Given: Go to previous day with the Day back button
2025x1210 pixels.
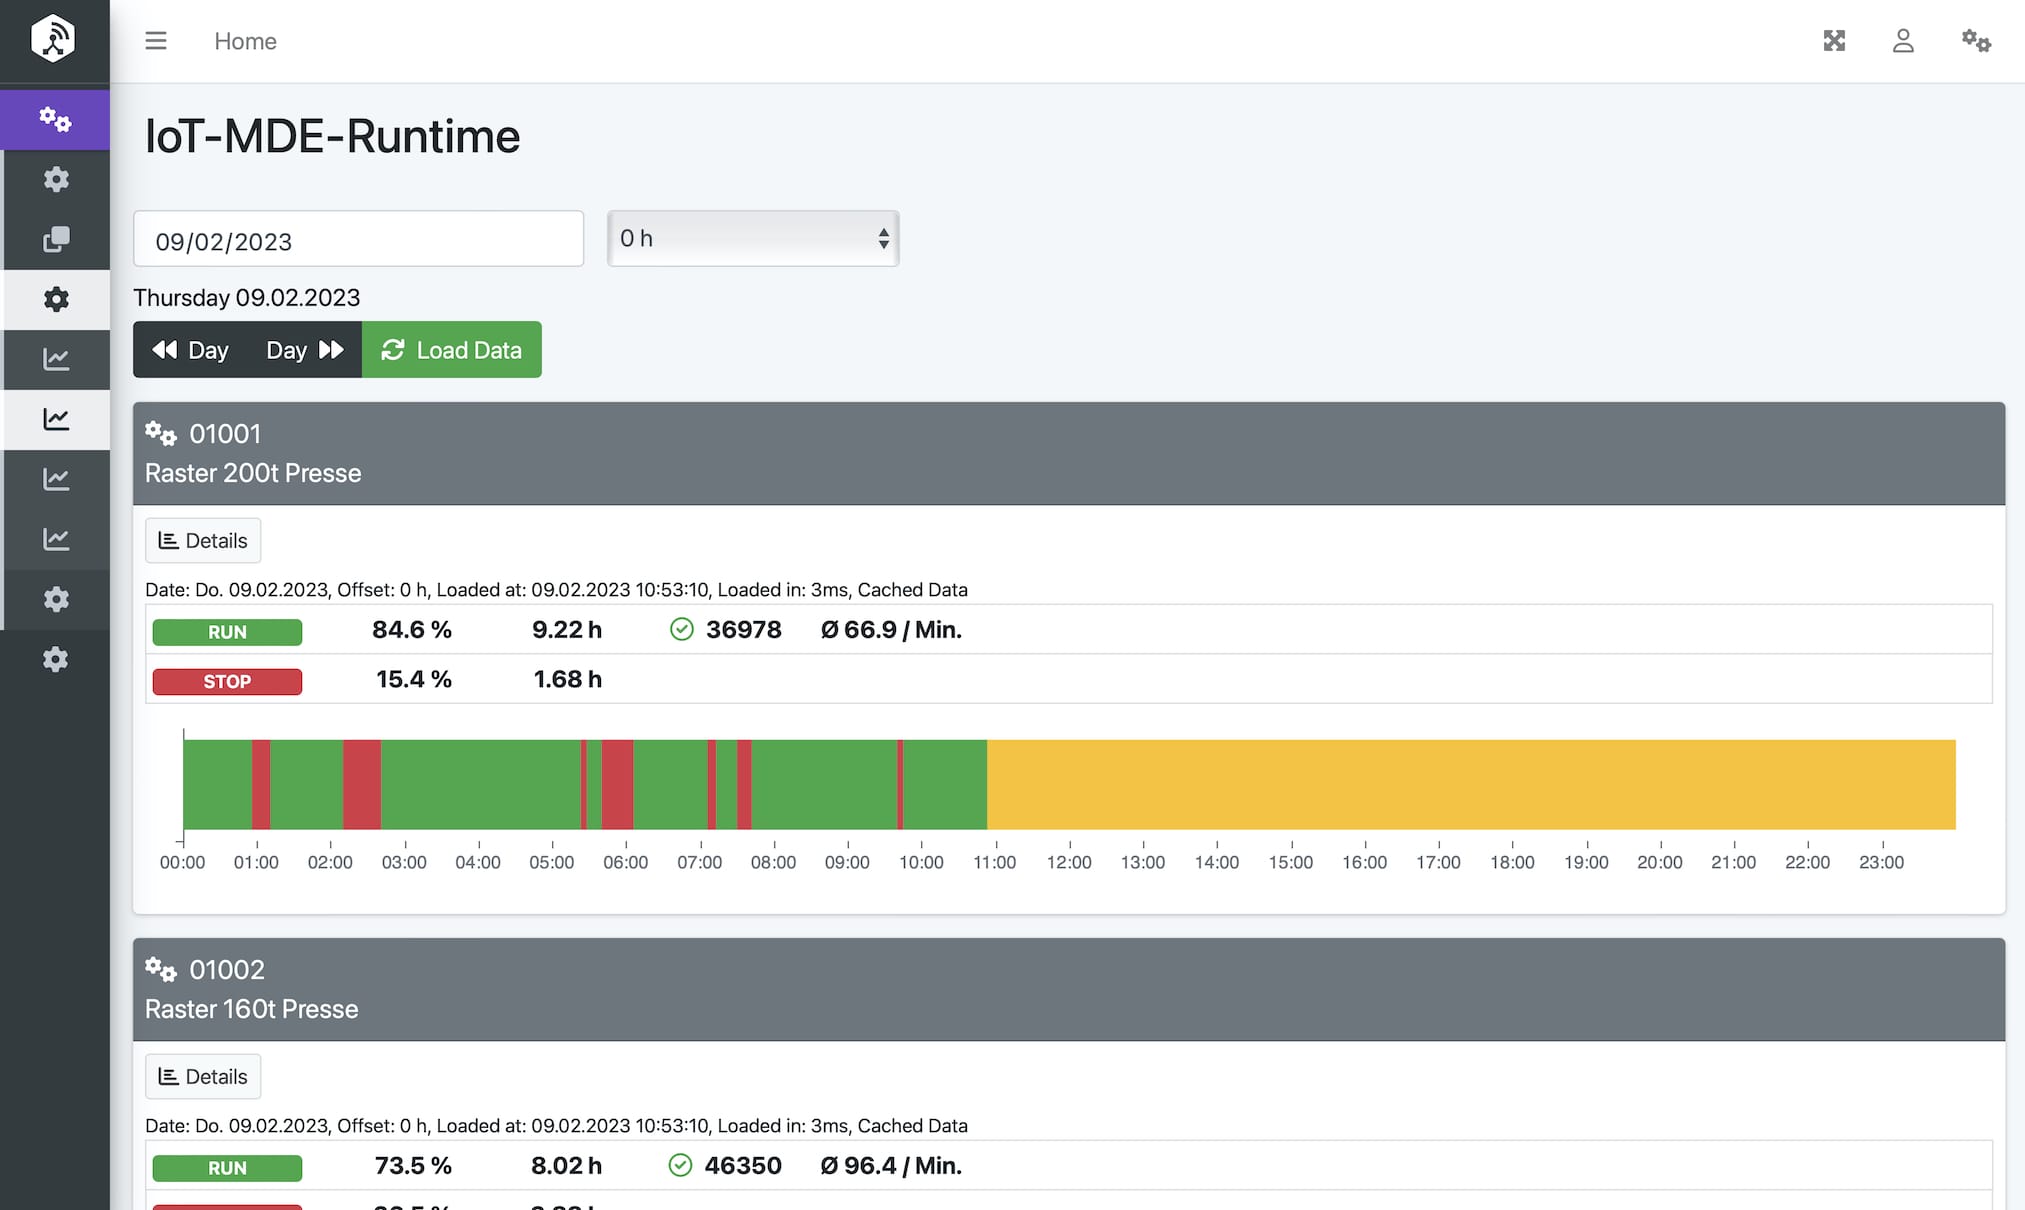Looking at the screenshot, I should 190,350.
